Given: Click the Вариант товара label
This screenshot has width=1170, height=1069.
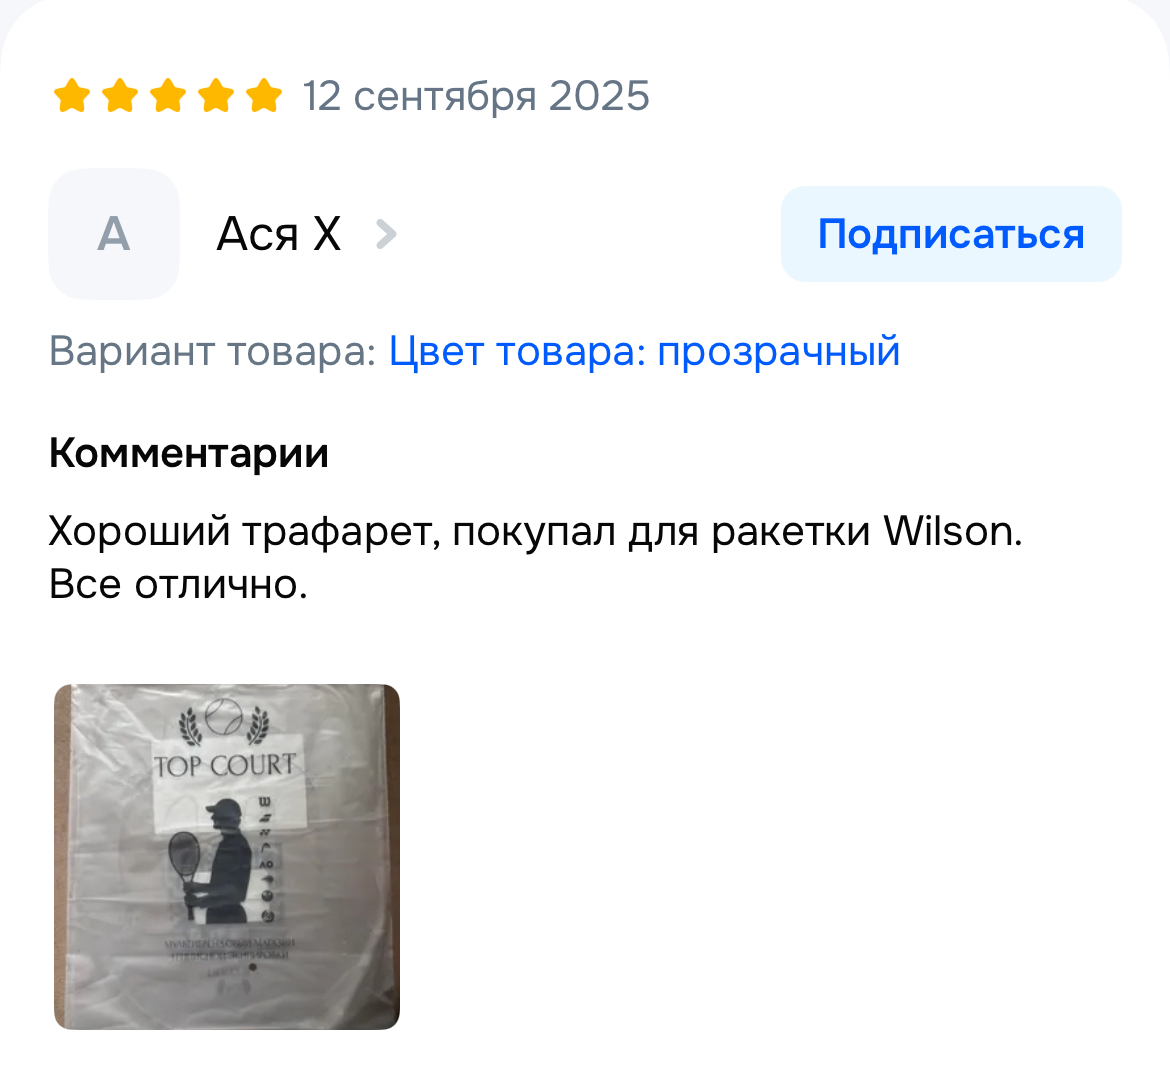Looking at the screenshot, I should (x=213, y=351).
